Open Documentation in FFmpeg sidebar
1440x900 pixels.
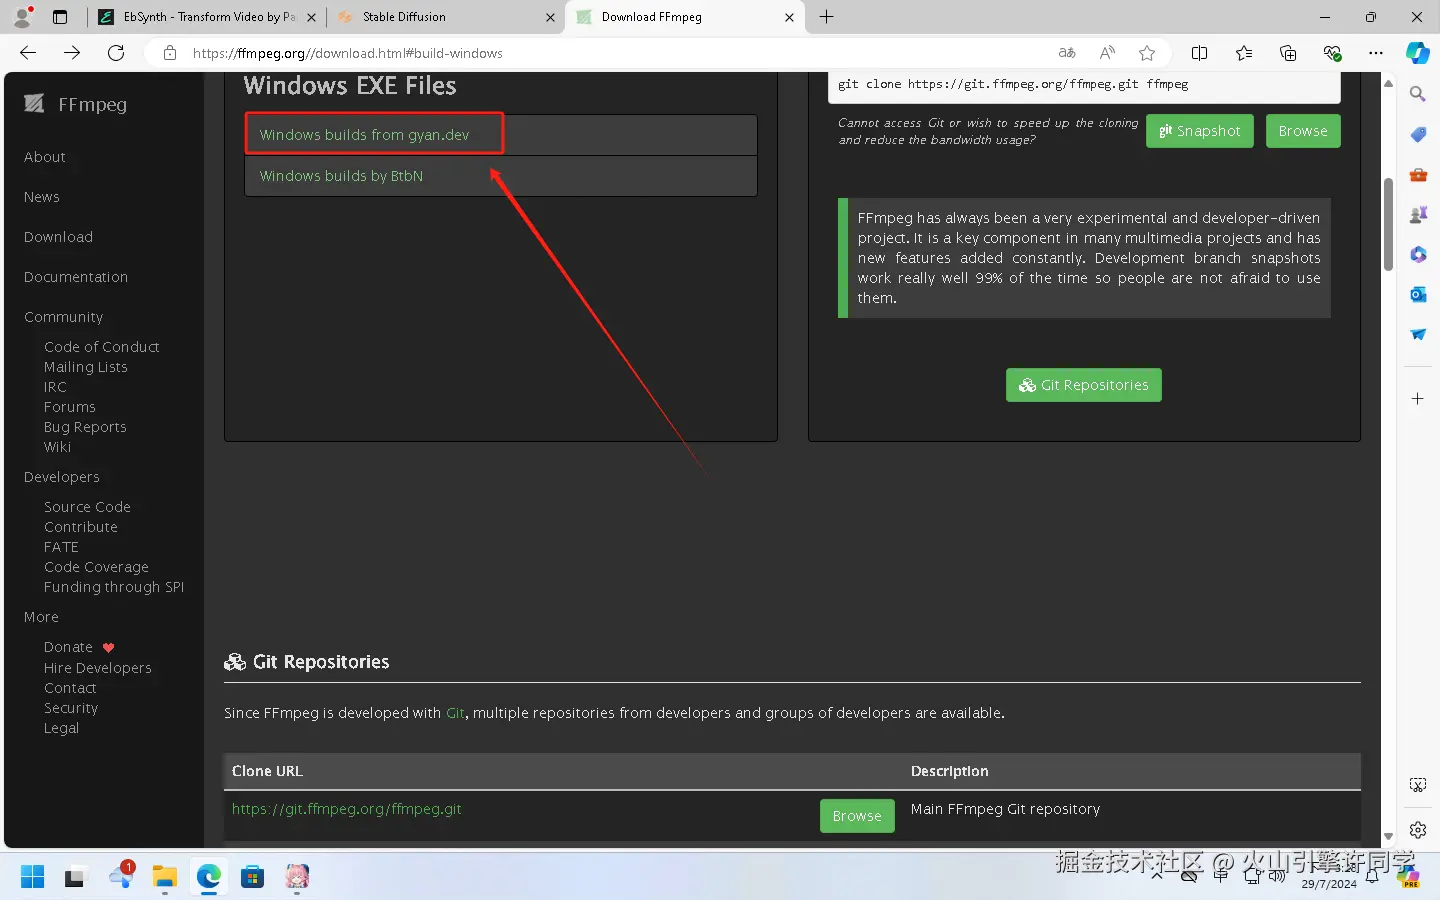76,277
